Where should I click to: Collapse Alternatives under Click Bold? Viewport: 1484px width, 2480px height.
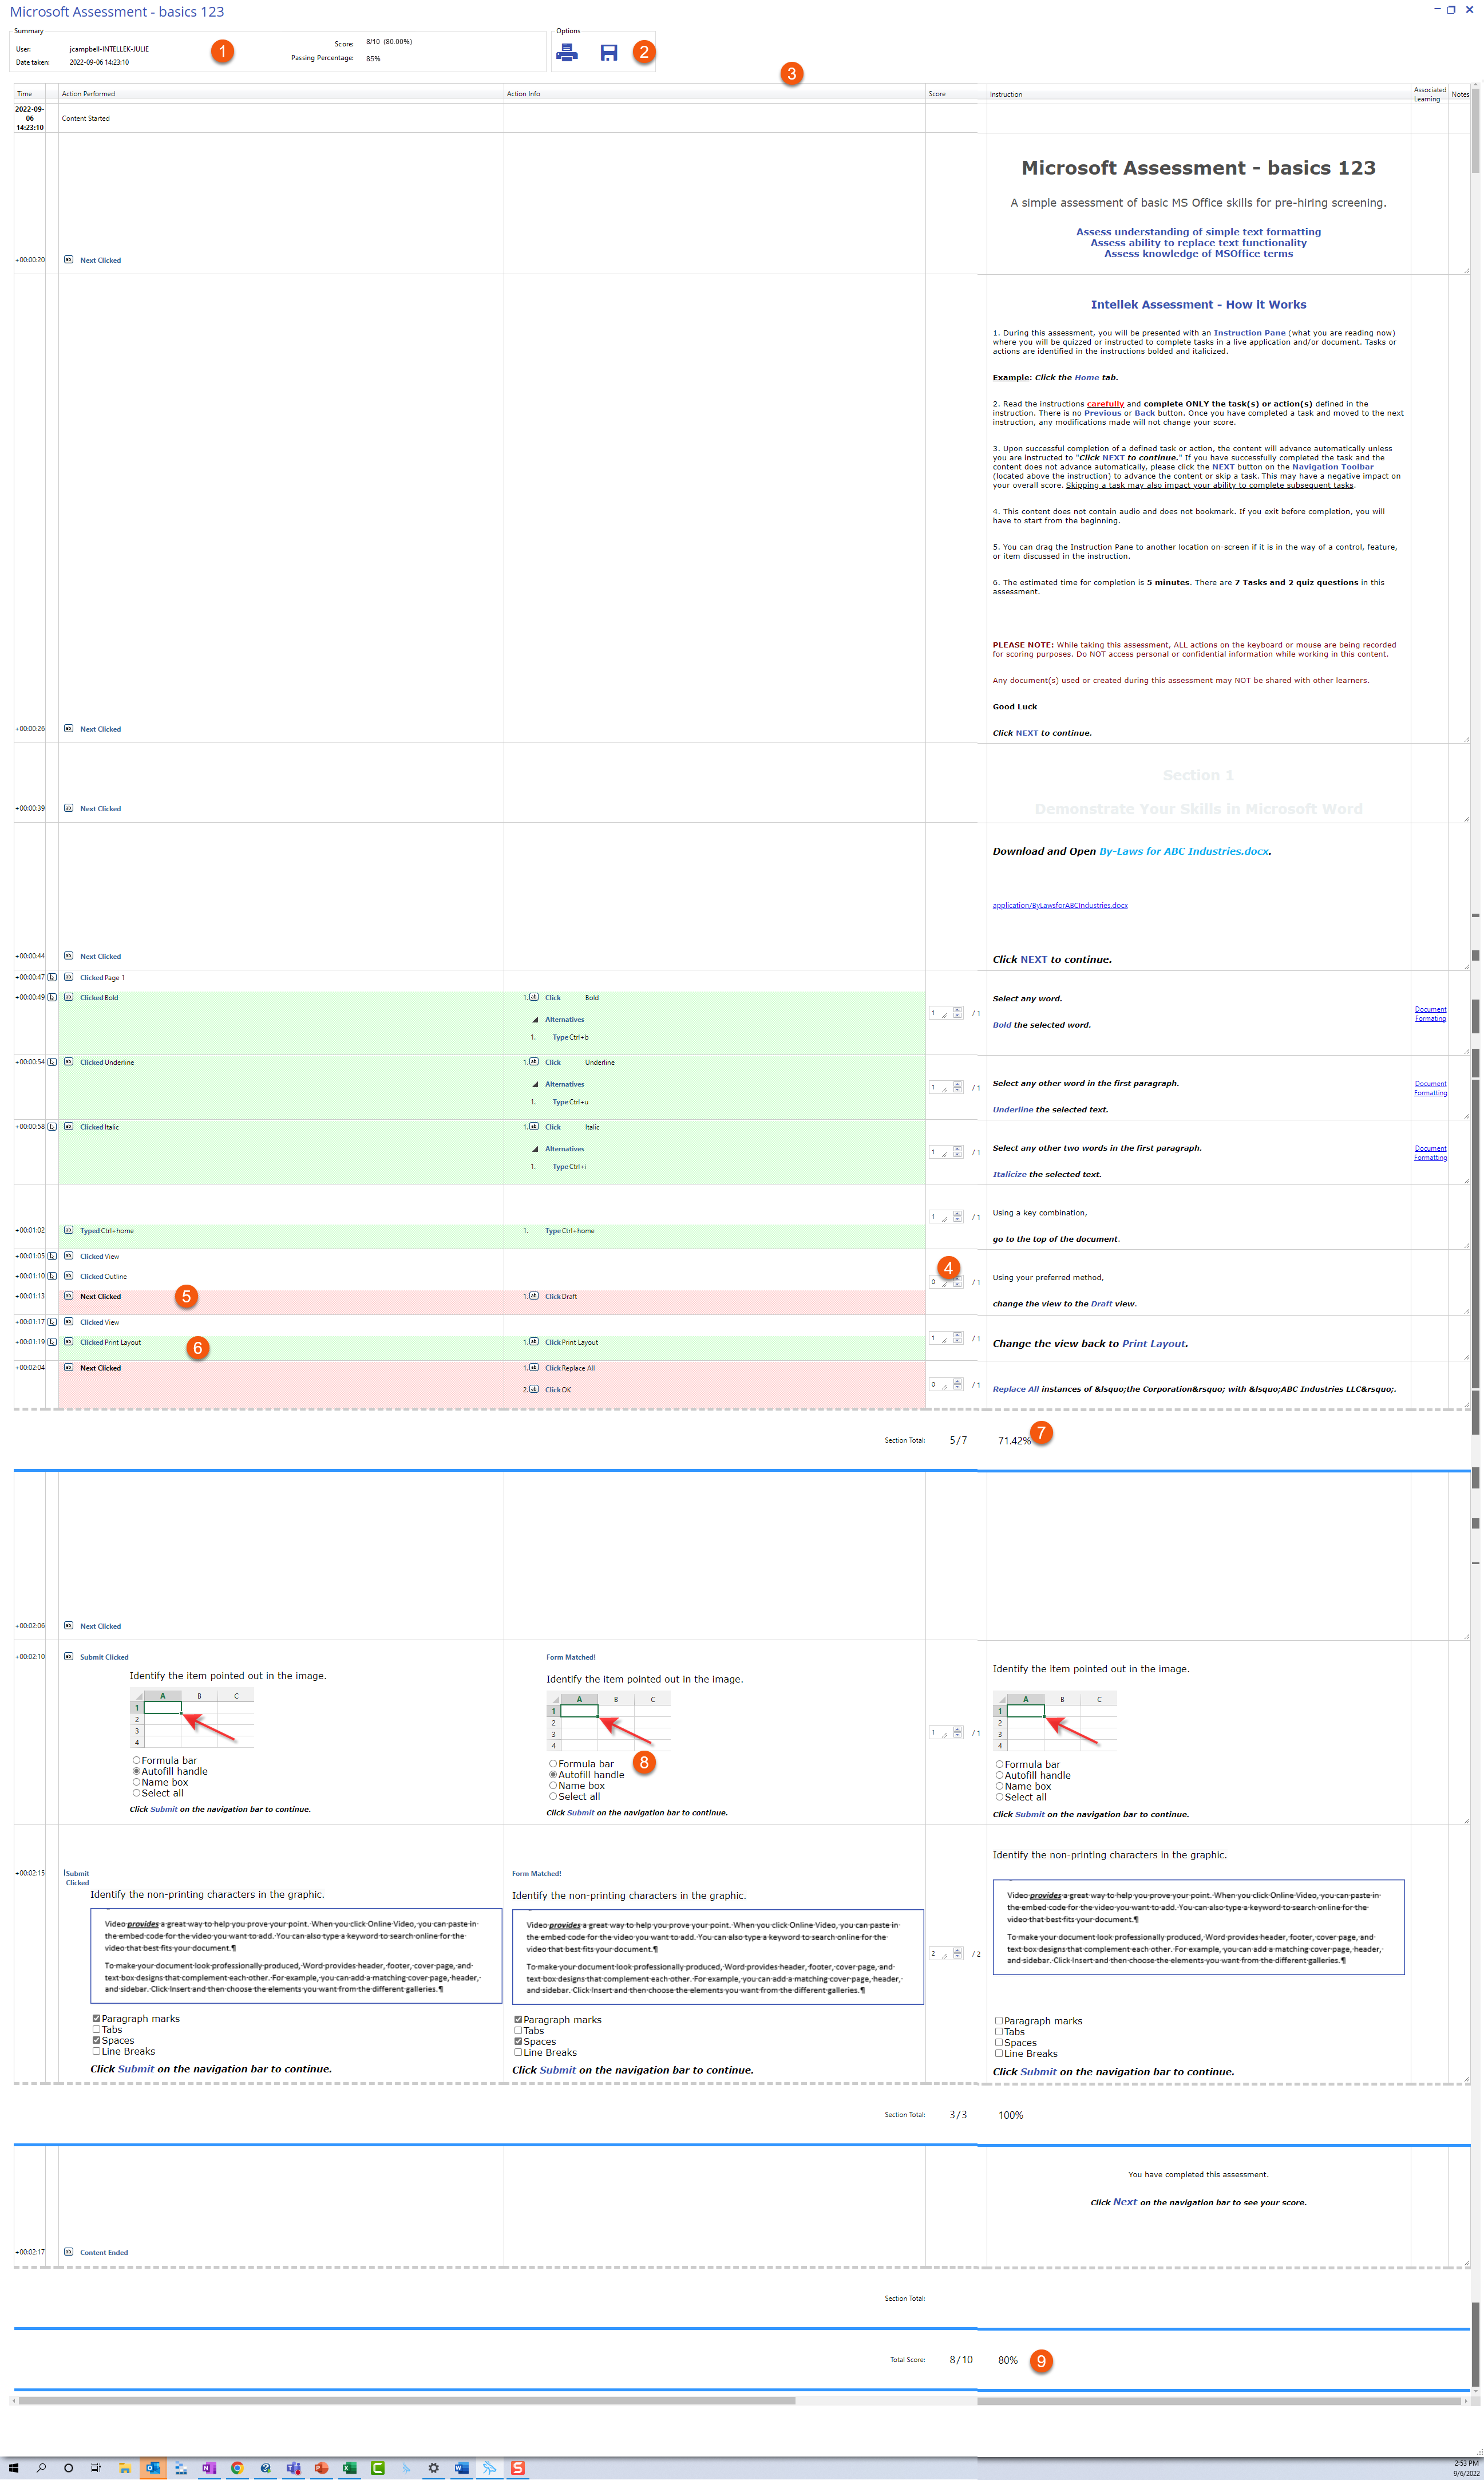[x=535, y=1020]
